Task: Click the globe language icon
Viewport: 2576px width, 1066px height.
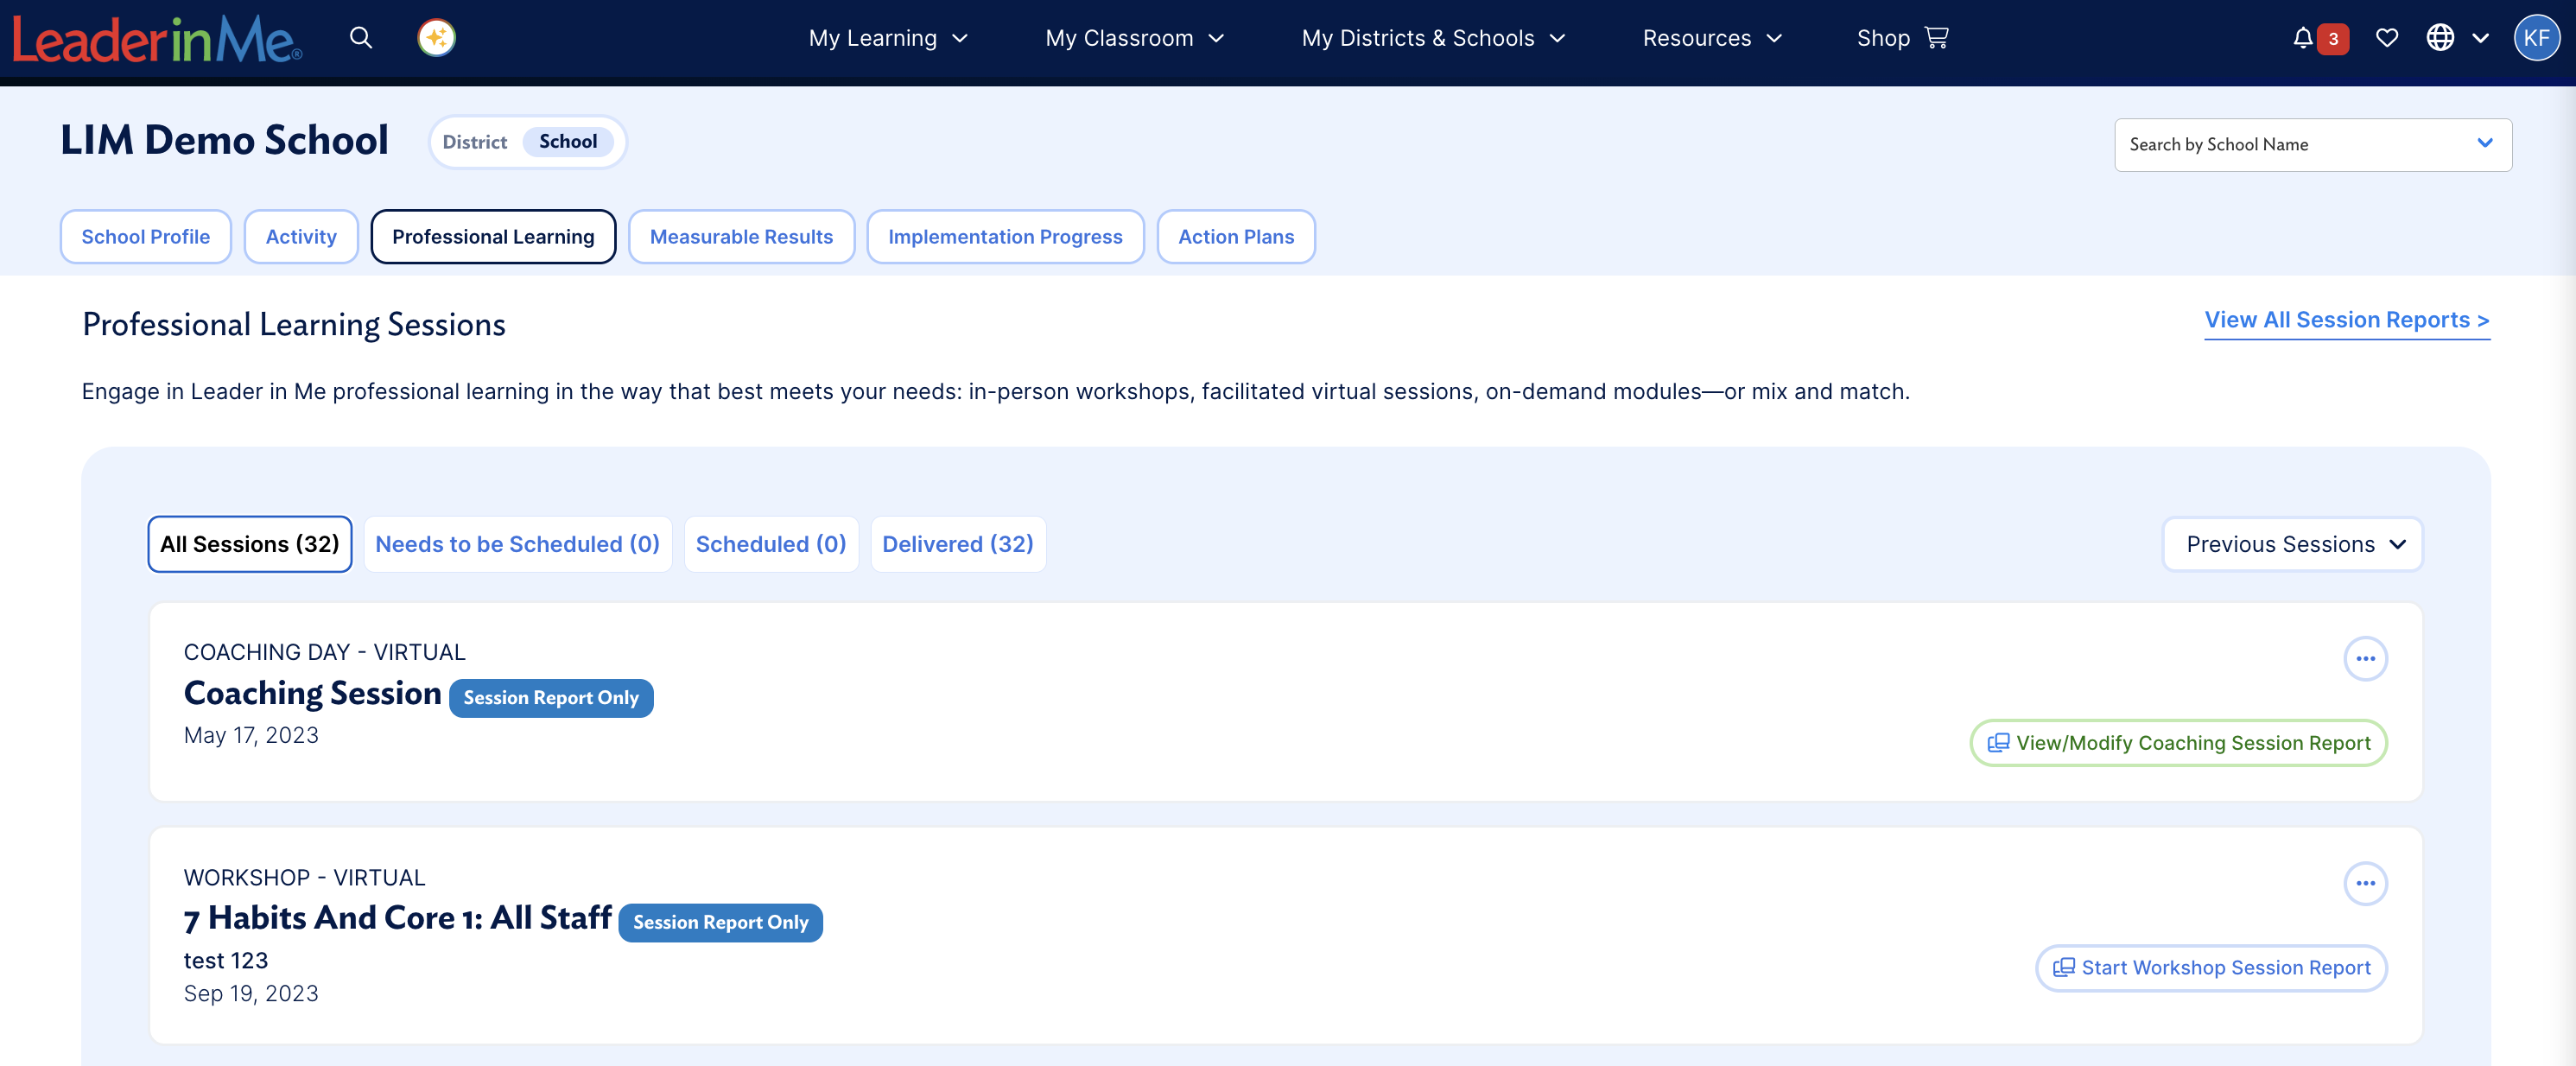Action: [2440, 38]
